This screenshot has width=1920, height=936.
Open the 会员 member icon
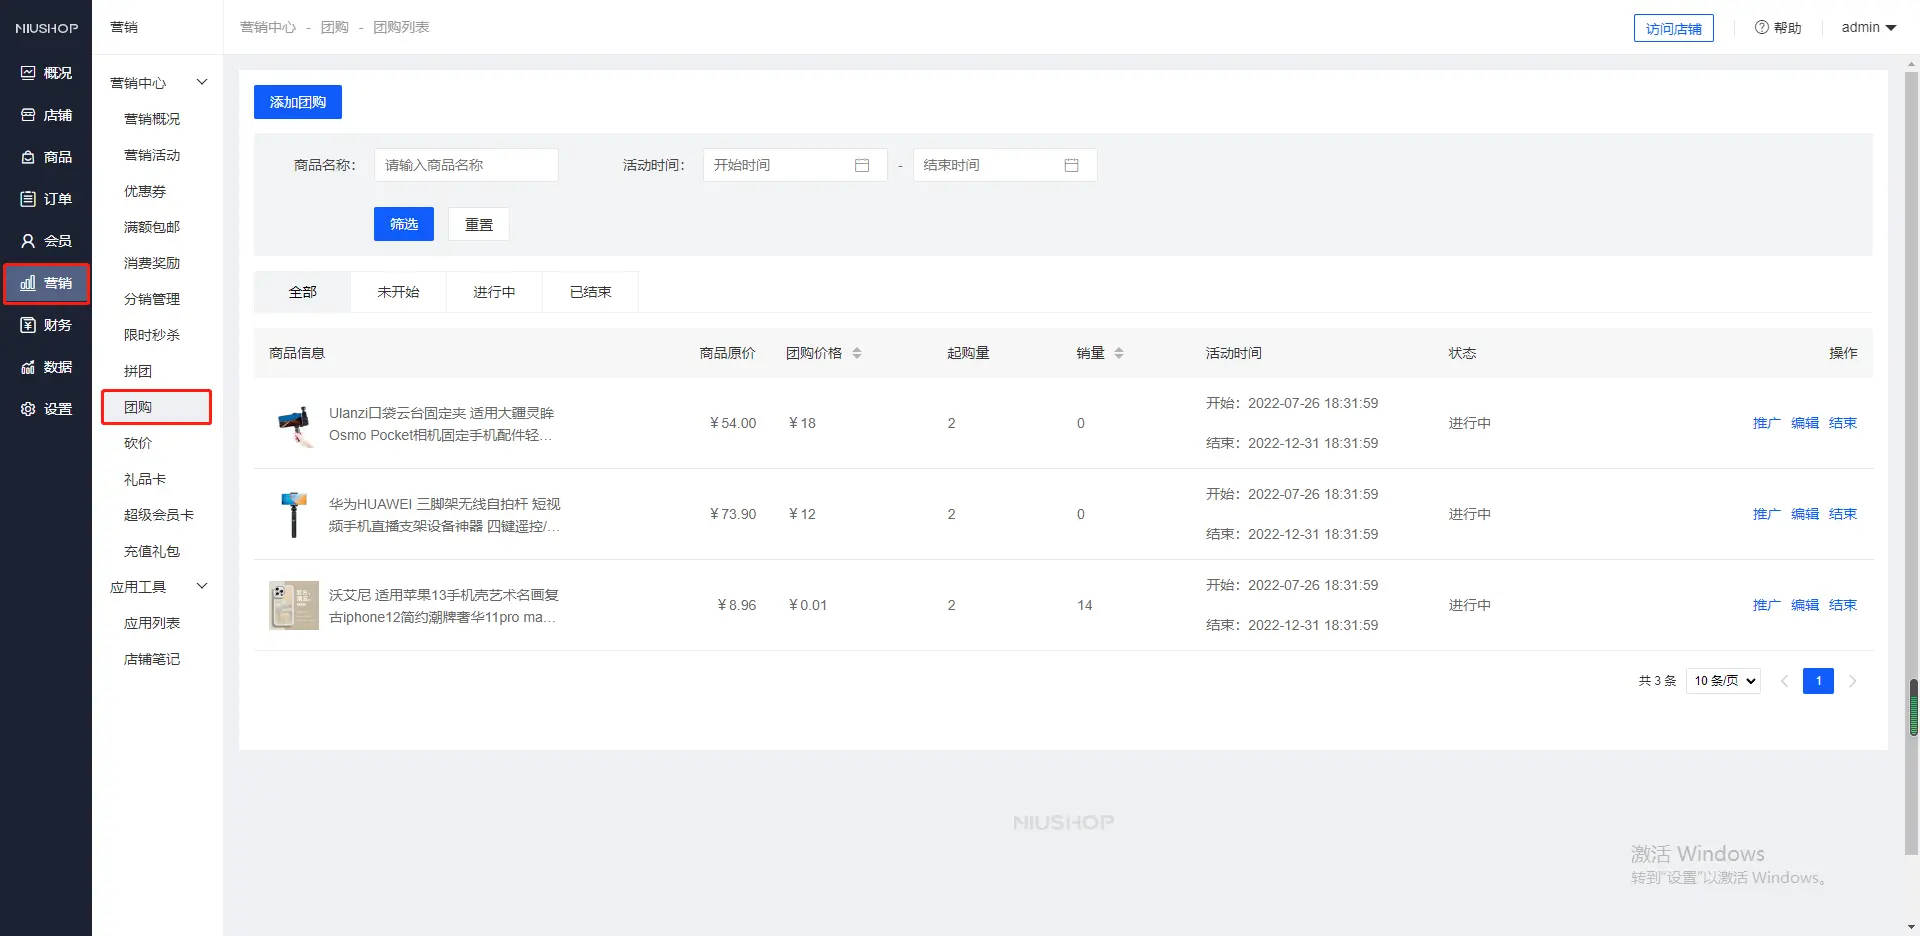[x=28, y=241]
